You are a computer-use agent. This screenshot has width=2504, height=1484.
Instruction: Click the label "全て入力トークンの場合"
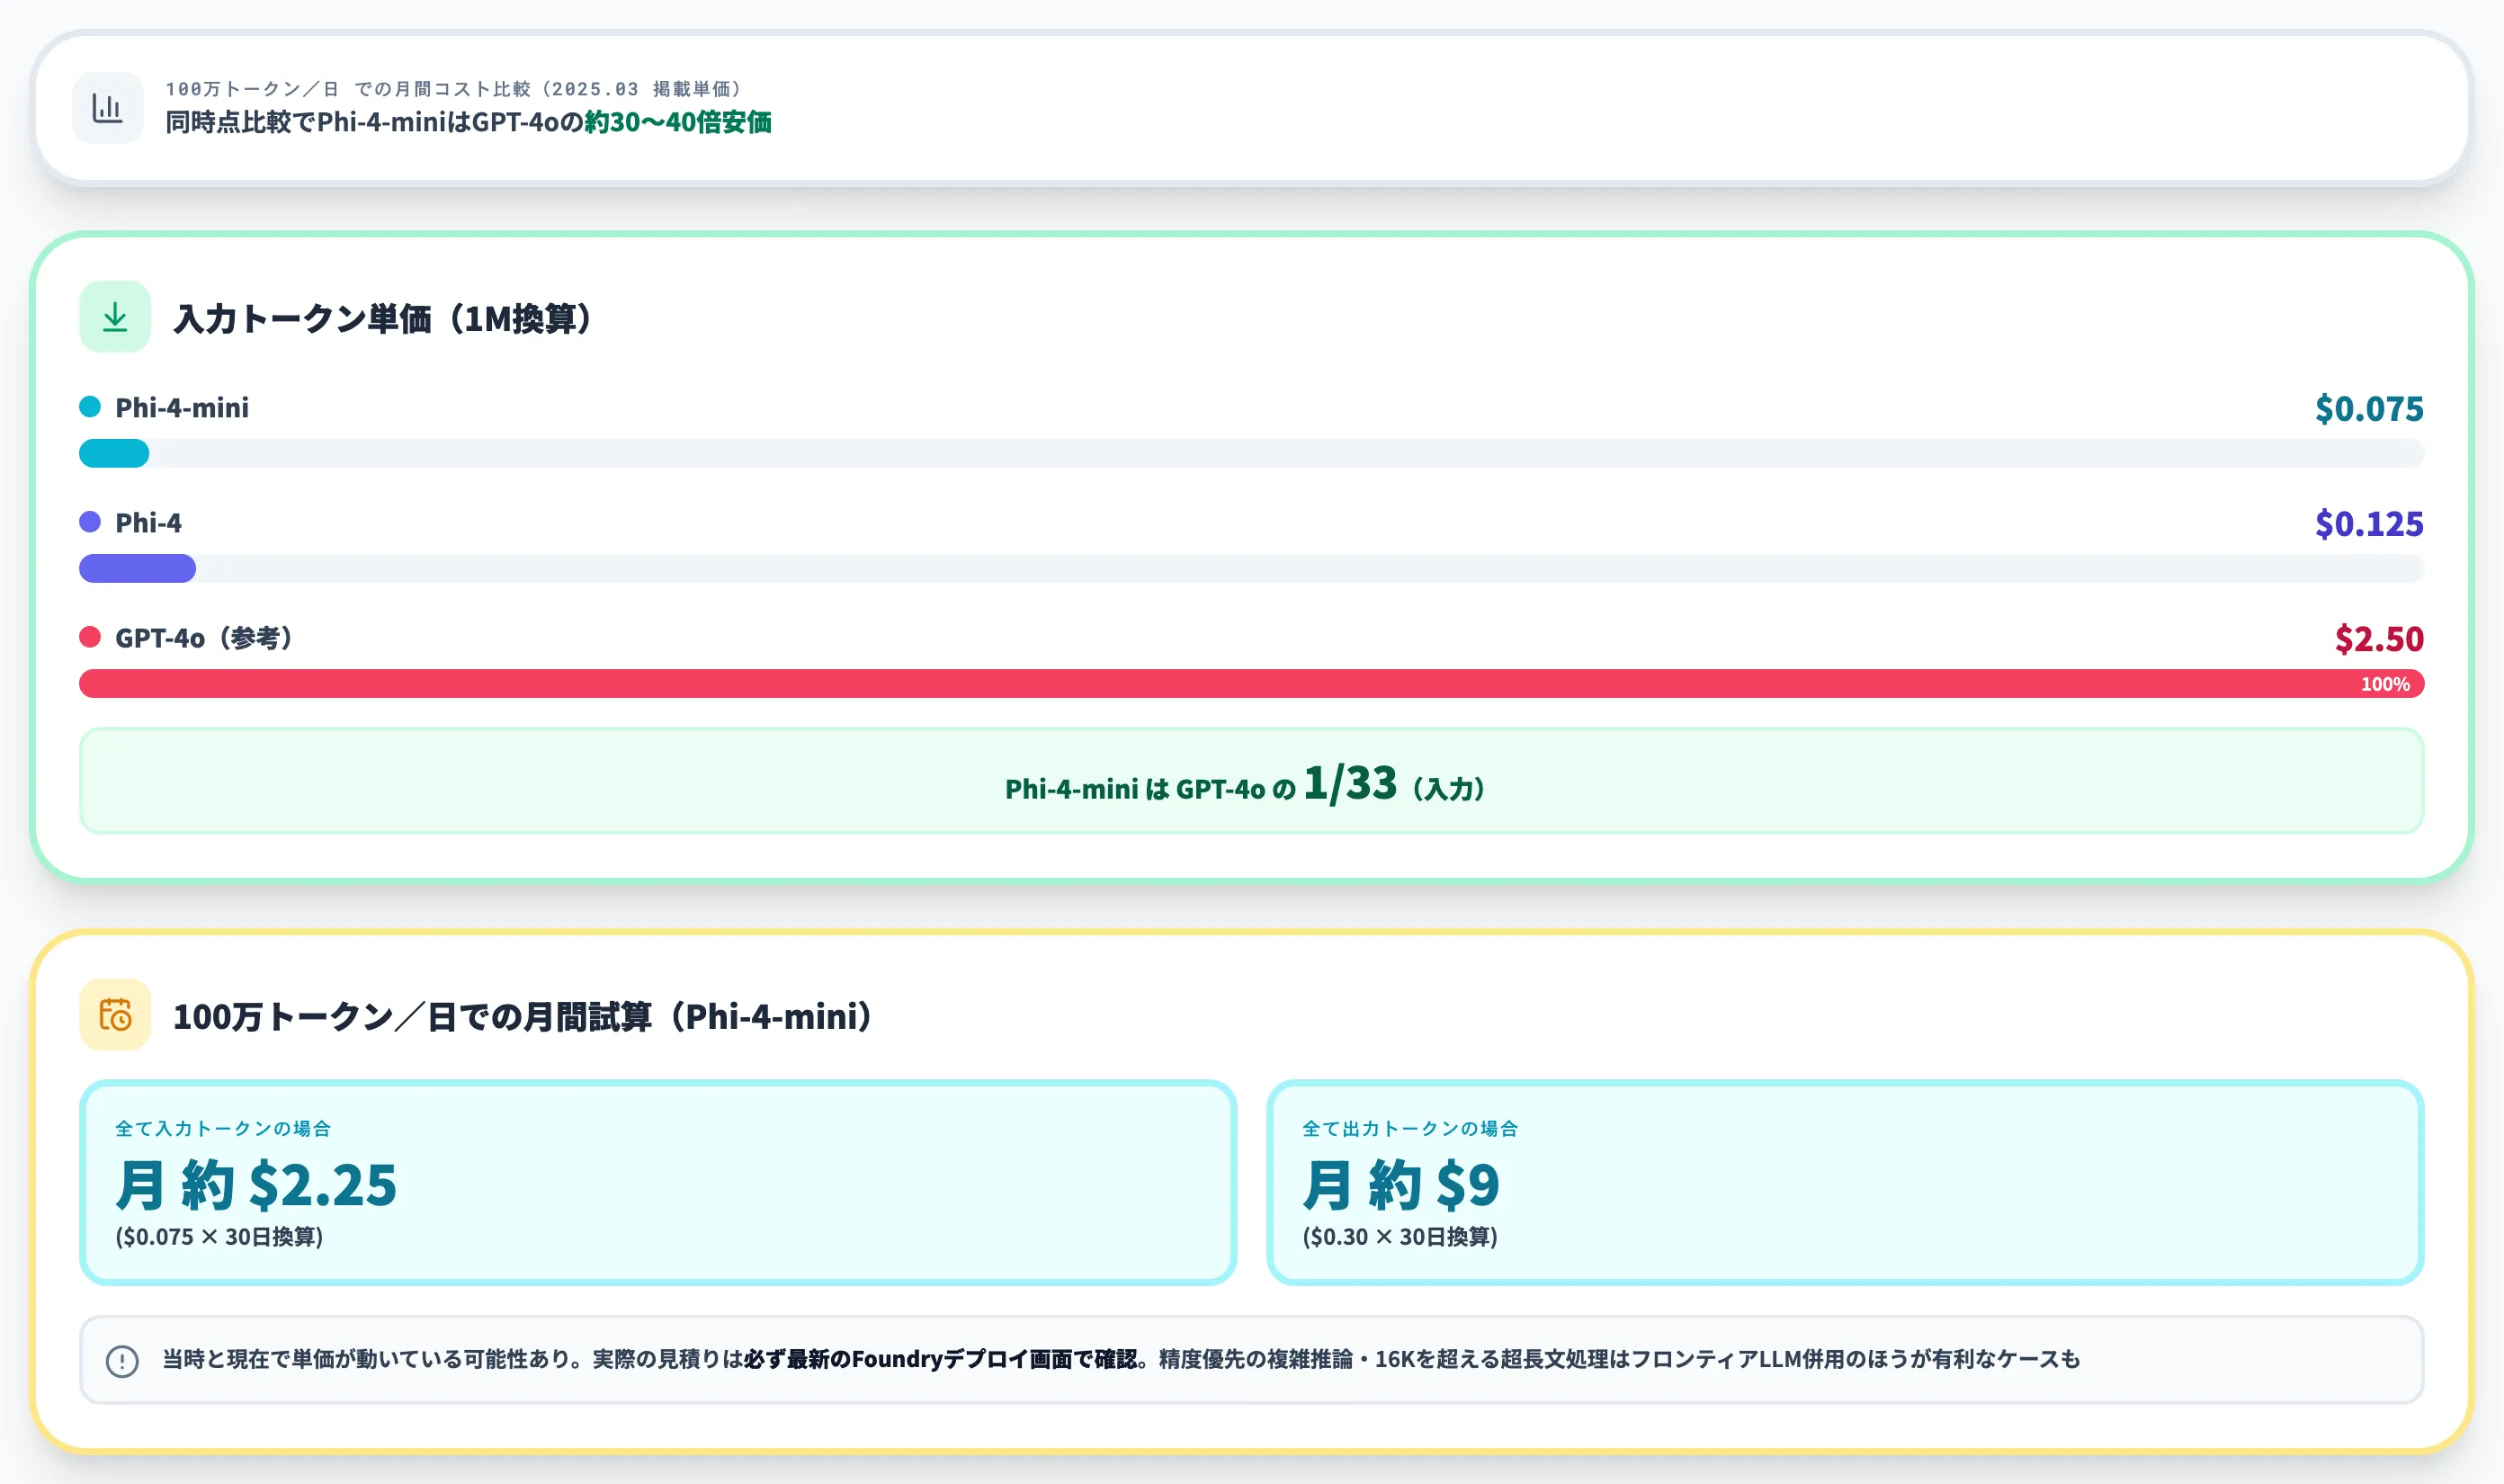[x=223, y=1128]
